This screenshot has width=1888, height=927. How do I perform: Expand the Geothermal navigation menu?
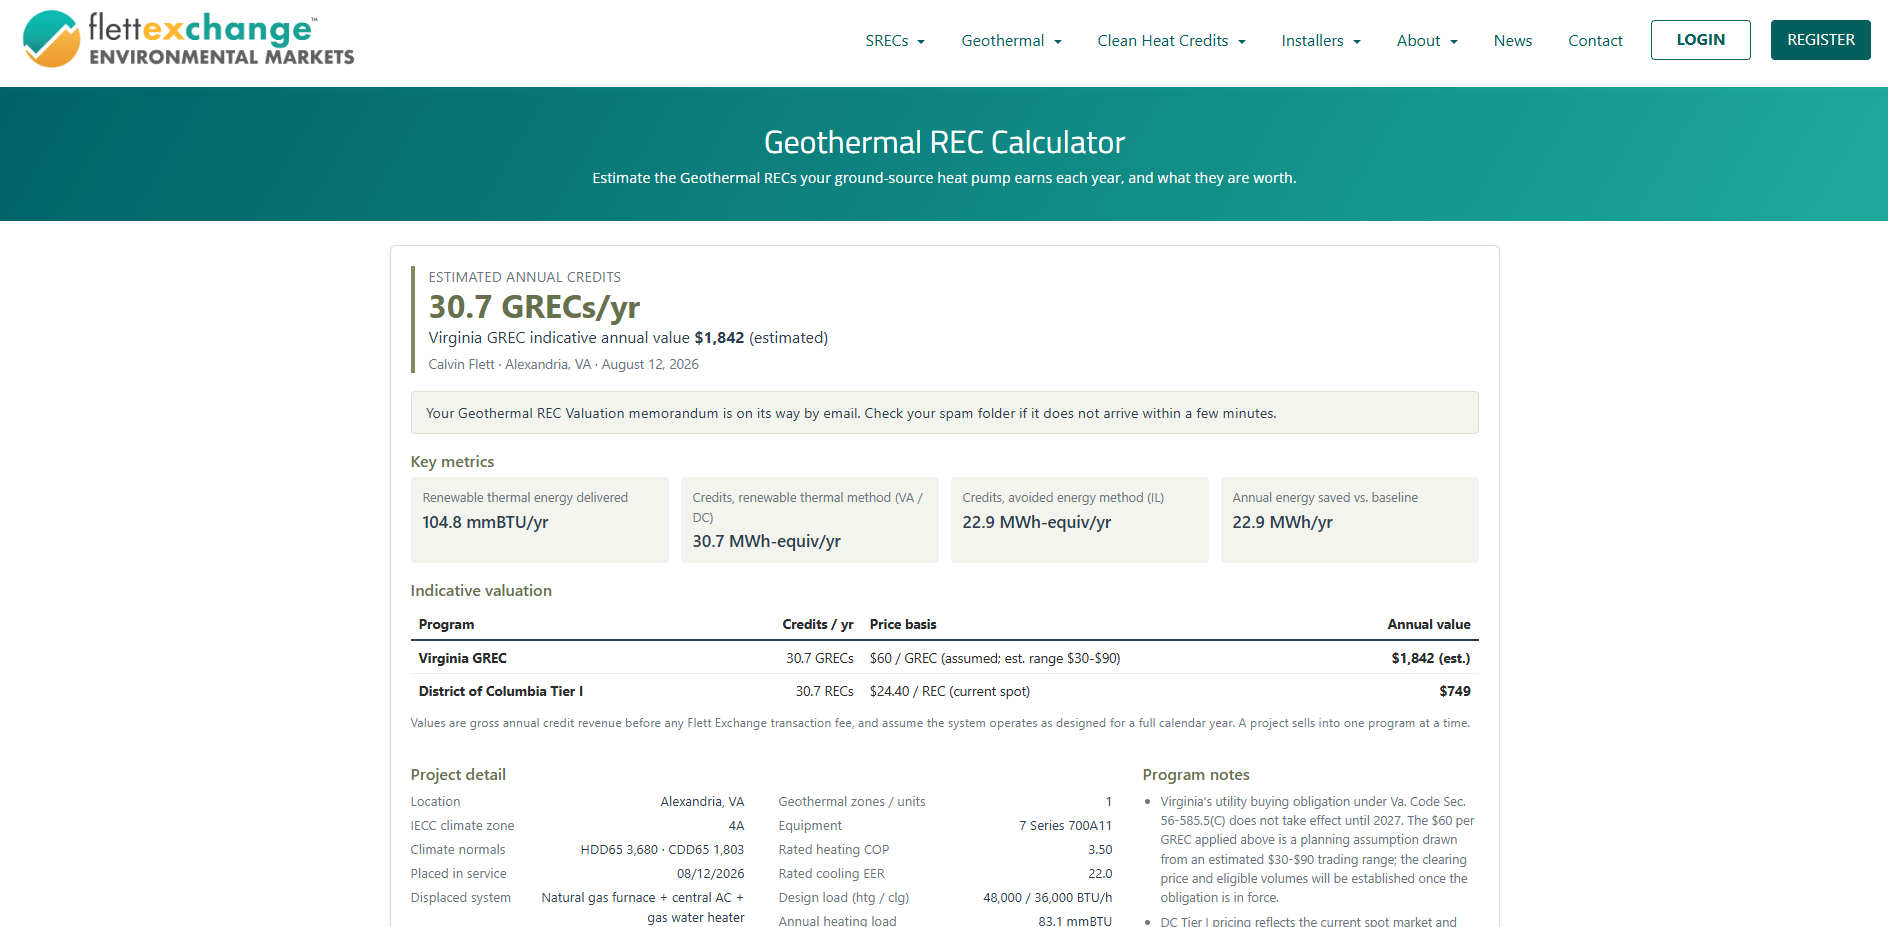pyautogui.click(x=1011, y=41)
